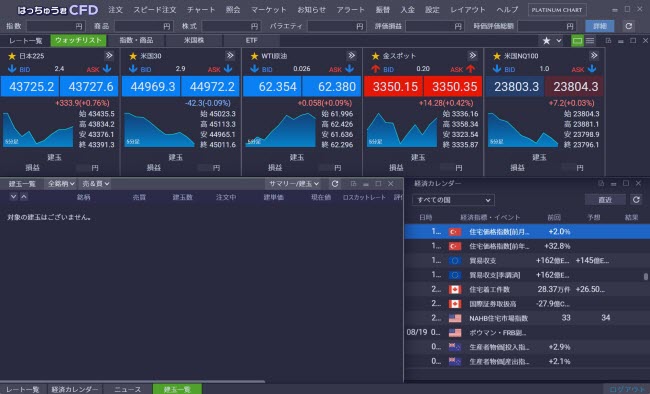The height and width of the screenshot is (394, 650).
Task: Click the economic calendar scrollbar thumb
Action: coord(645,276)
